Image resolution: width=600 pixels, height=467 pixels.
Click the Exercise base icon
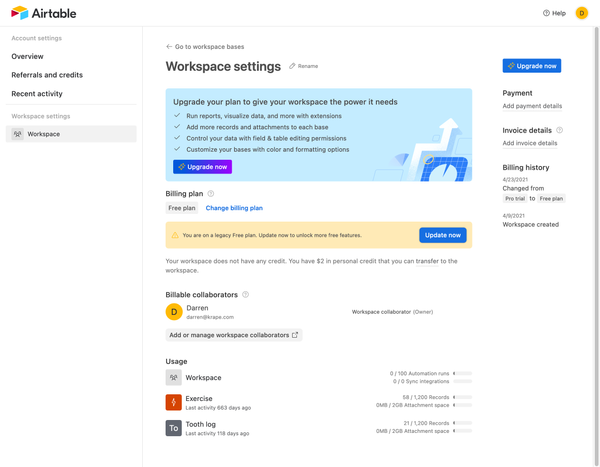click(x=174, y=402)
